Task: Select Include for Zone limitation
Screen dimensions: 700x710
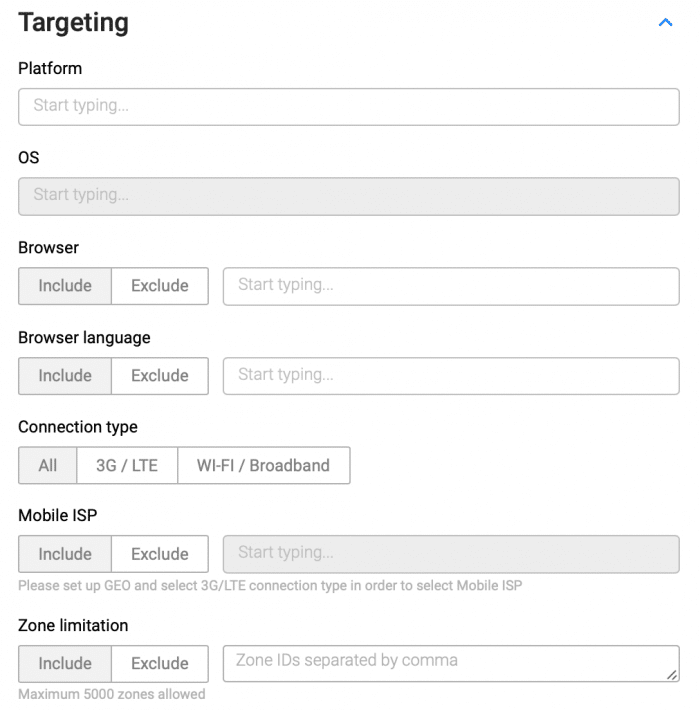Action: tap(65, 664)
